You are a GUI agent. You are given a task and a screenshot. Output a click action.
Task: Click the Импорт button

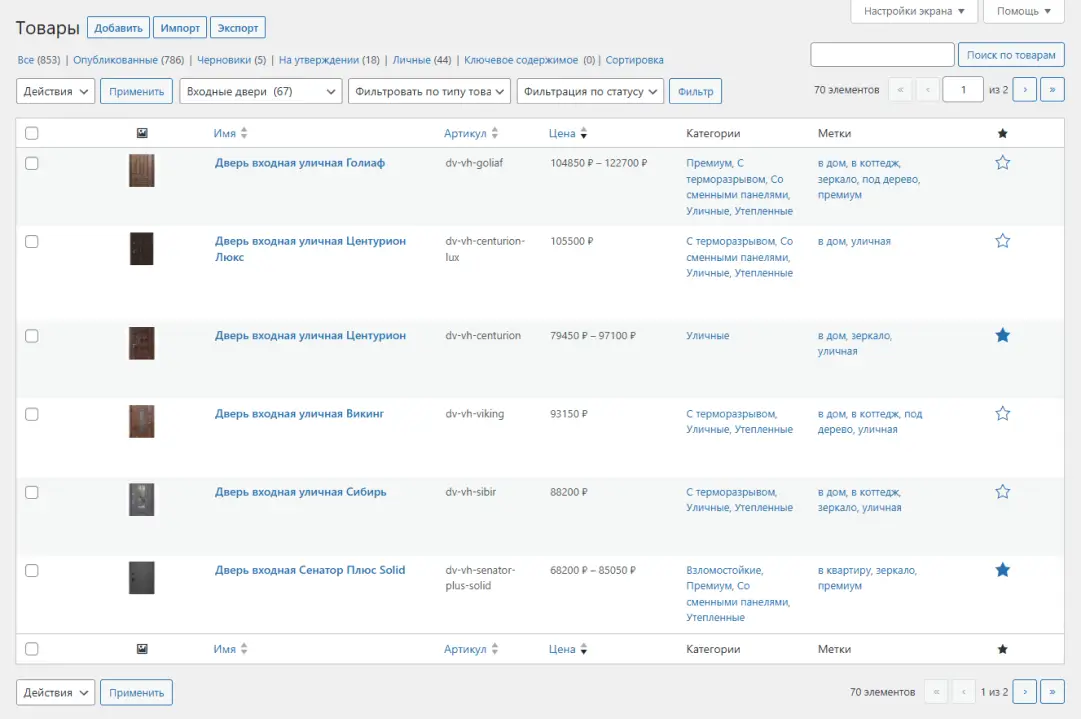[x=180, y=28]
